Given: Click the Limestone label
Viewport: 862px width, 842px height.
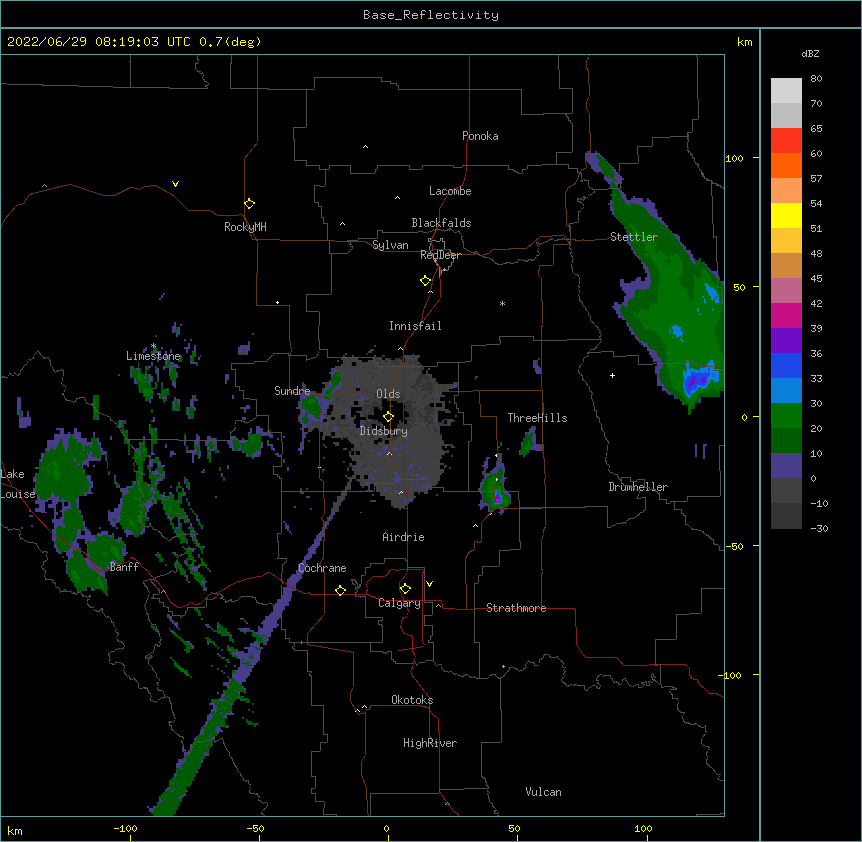Looking at the screenshot, I should [153, 356].
